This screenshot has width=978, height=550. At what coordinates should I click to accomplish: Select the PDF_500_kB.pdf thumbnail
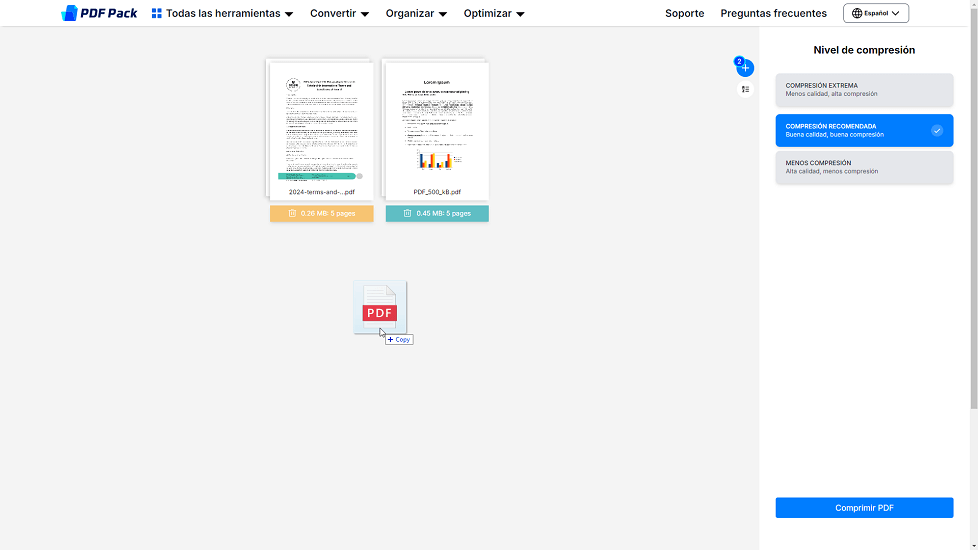tap(437, 128)
